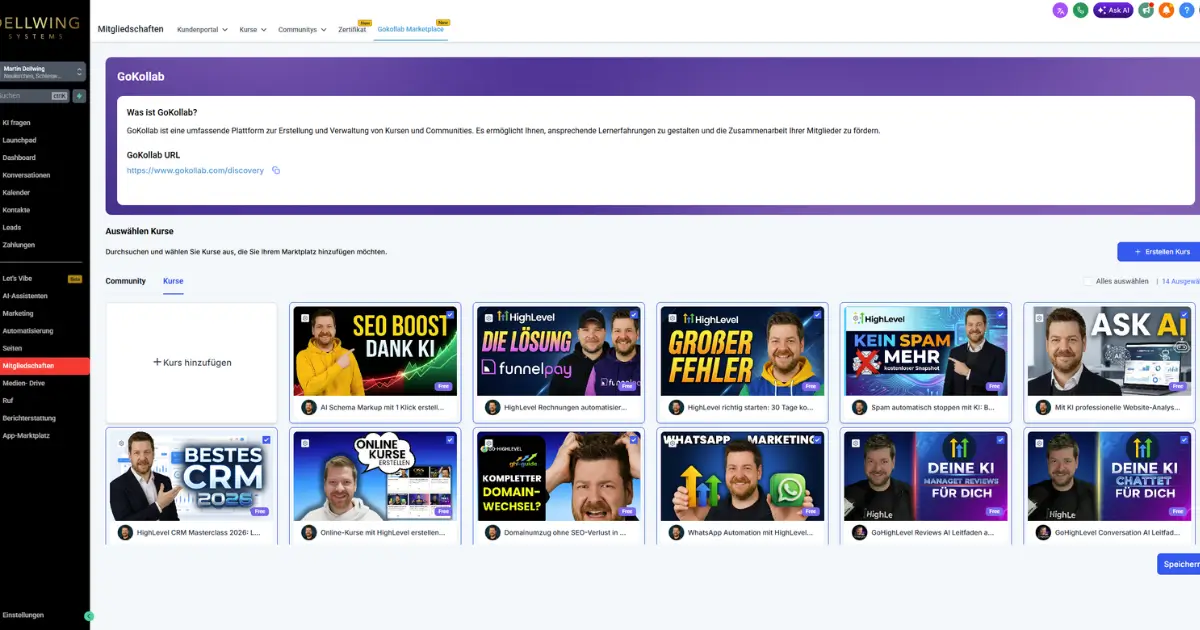
Task: Open the translate language icon
Action: (1060, 10)
